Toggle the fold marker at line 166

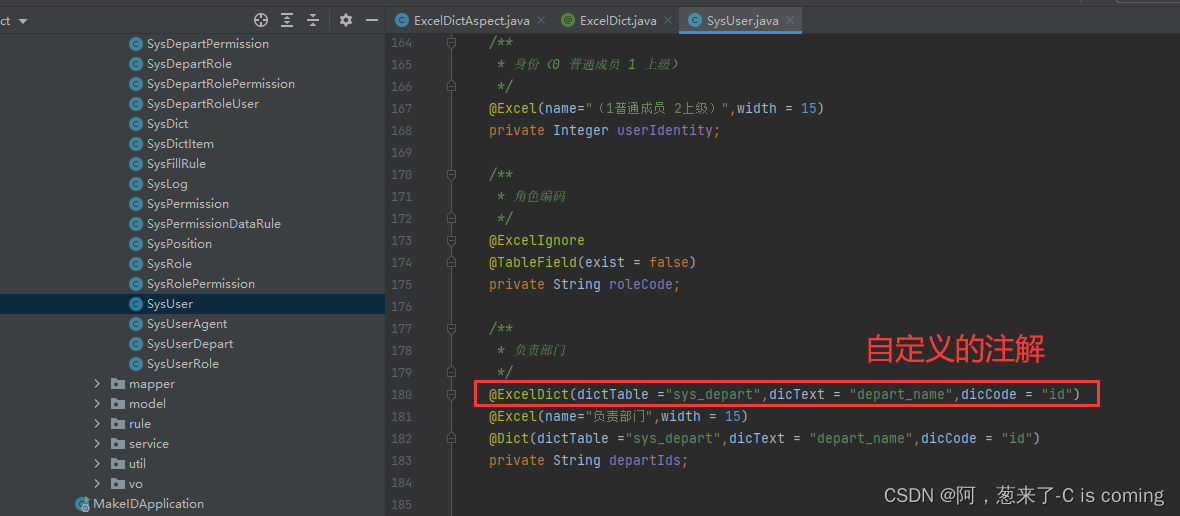click(452, 87)
